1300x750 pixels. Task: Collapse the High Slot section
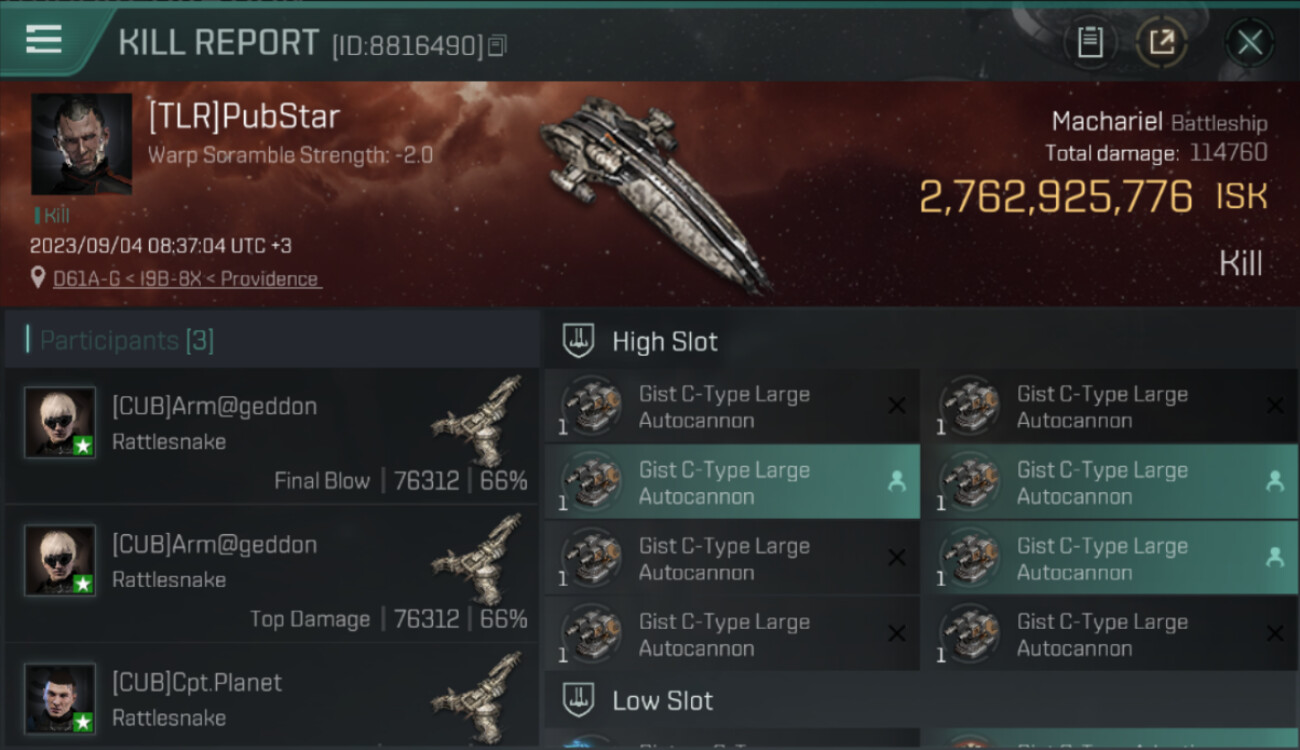pos(665,341)
